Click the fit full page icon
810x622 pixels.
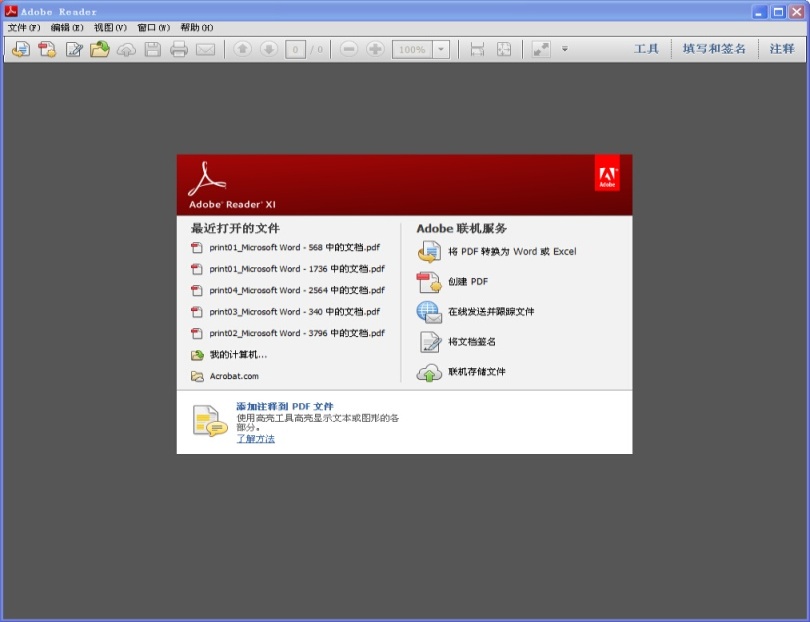tap(504, 49)
